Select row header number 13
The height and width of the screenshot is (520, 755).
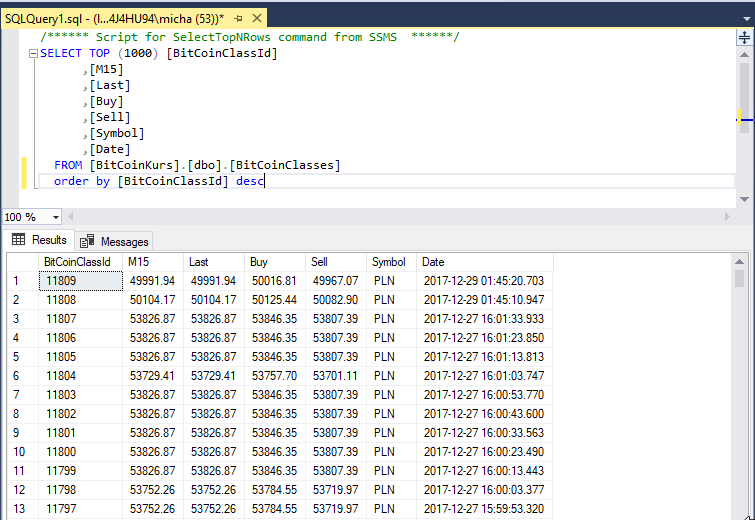pos(23,508)
